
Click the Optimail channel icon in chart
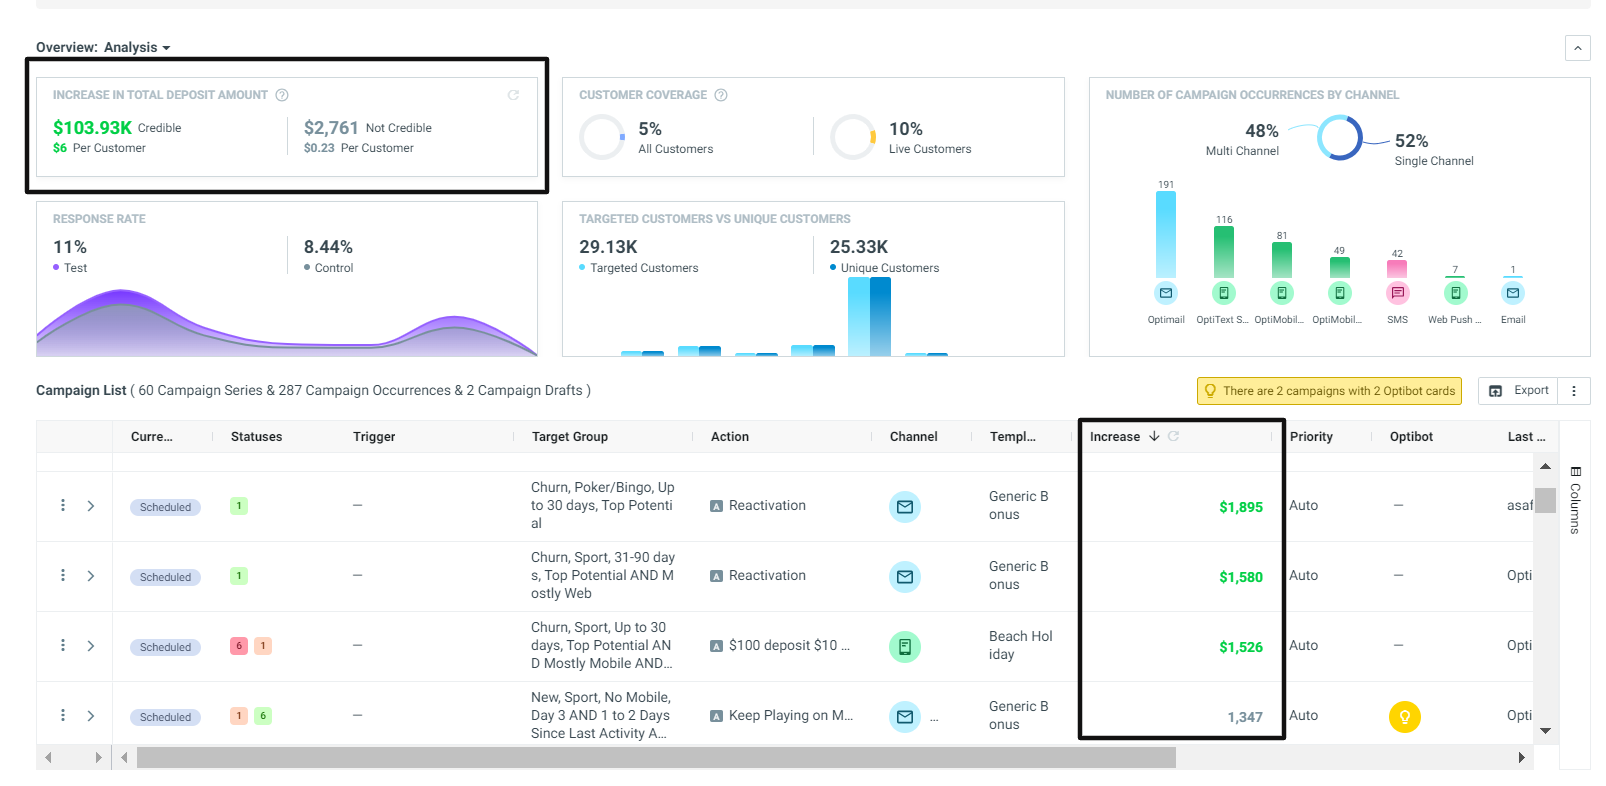point(1166,293)
